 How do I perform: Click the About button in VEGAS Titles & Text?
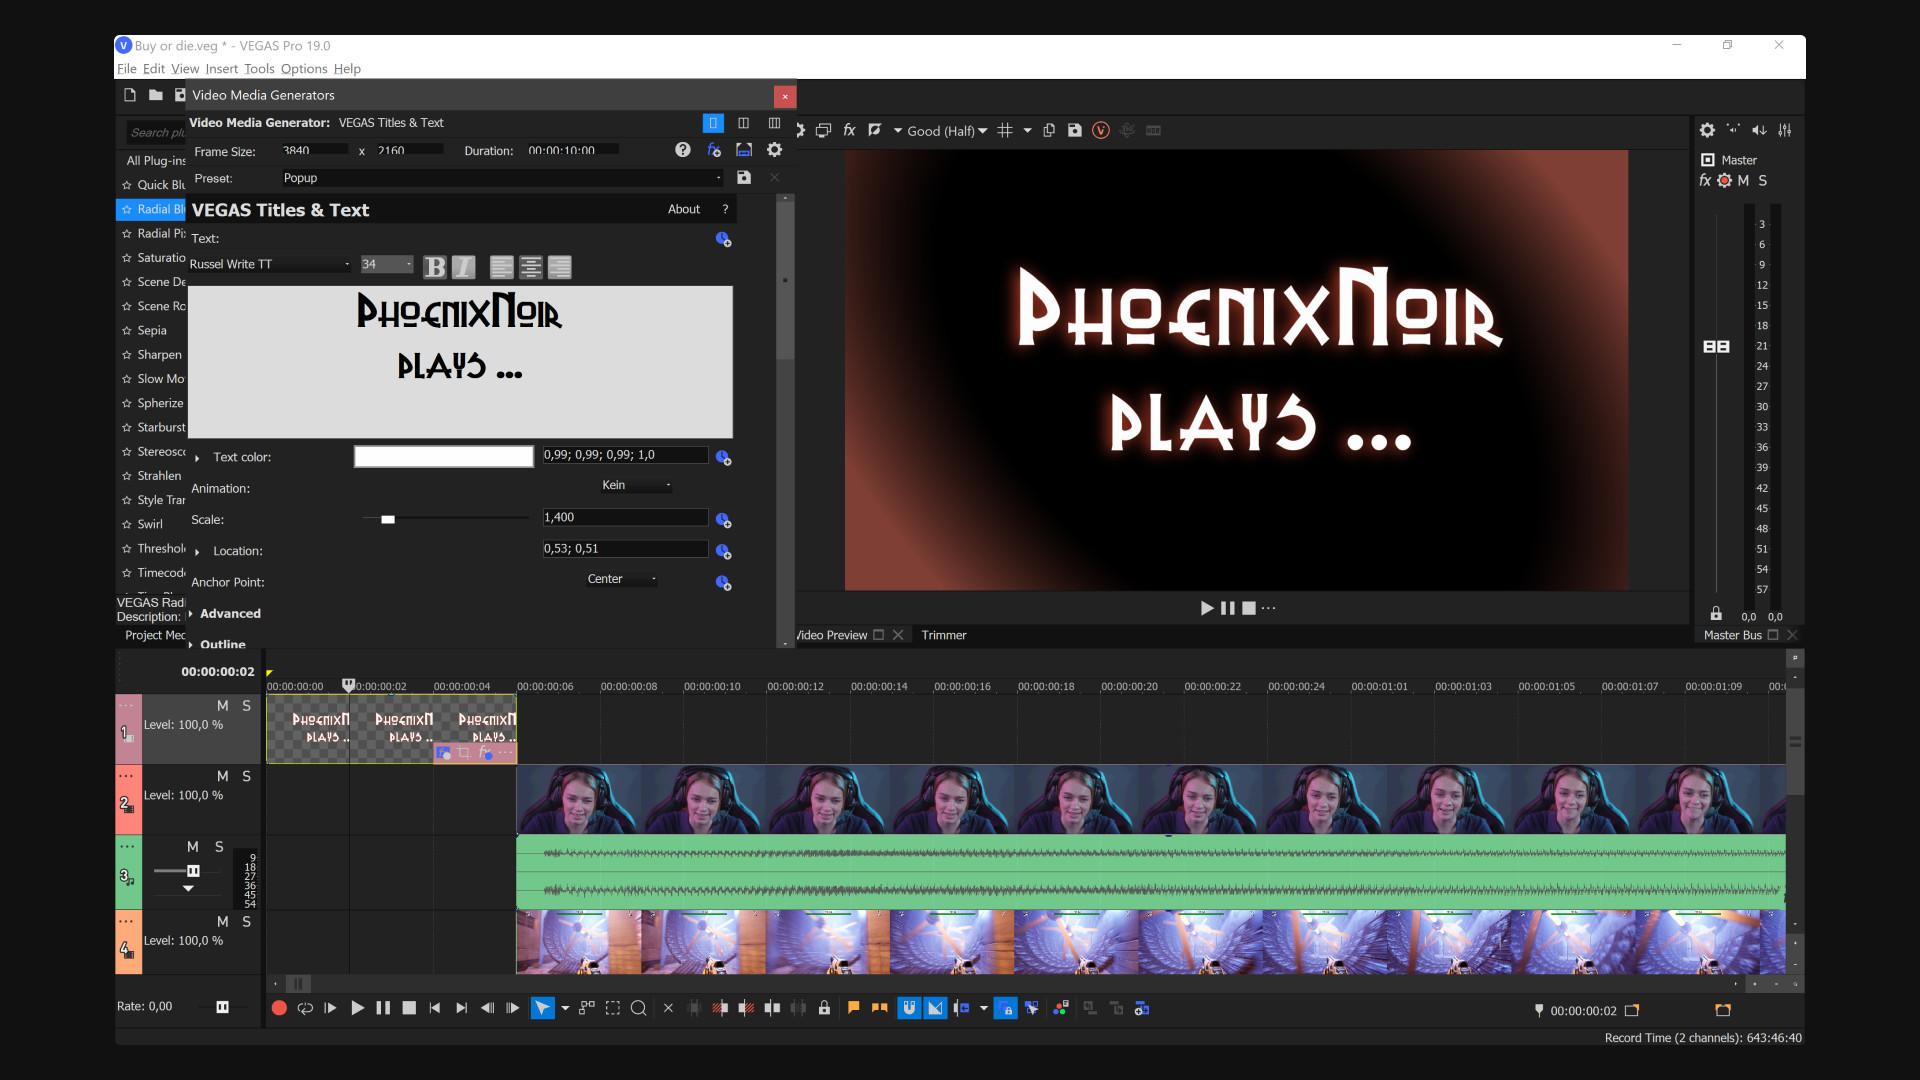[684, 209]
